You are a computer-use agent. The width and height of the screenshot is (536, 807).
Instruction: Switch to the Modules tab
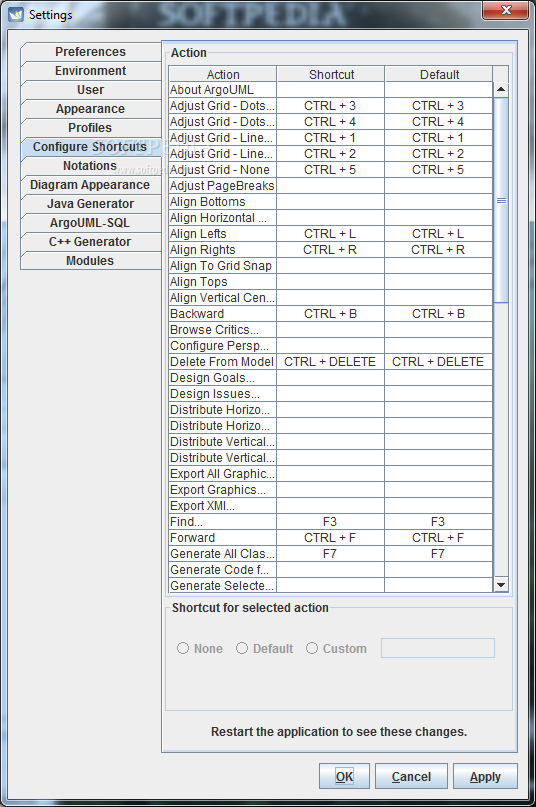pyautogui.click(x=91, y=261)
